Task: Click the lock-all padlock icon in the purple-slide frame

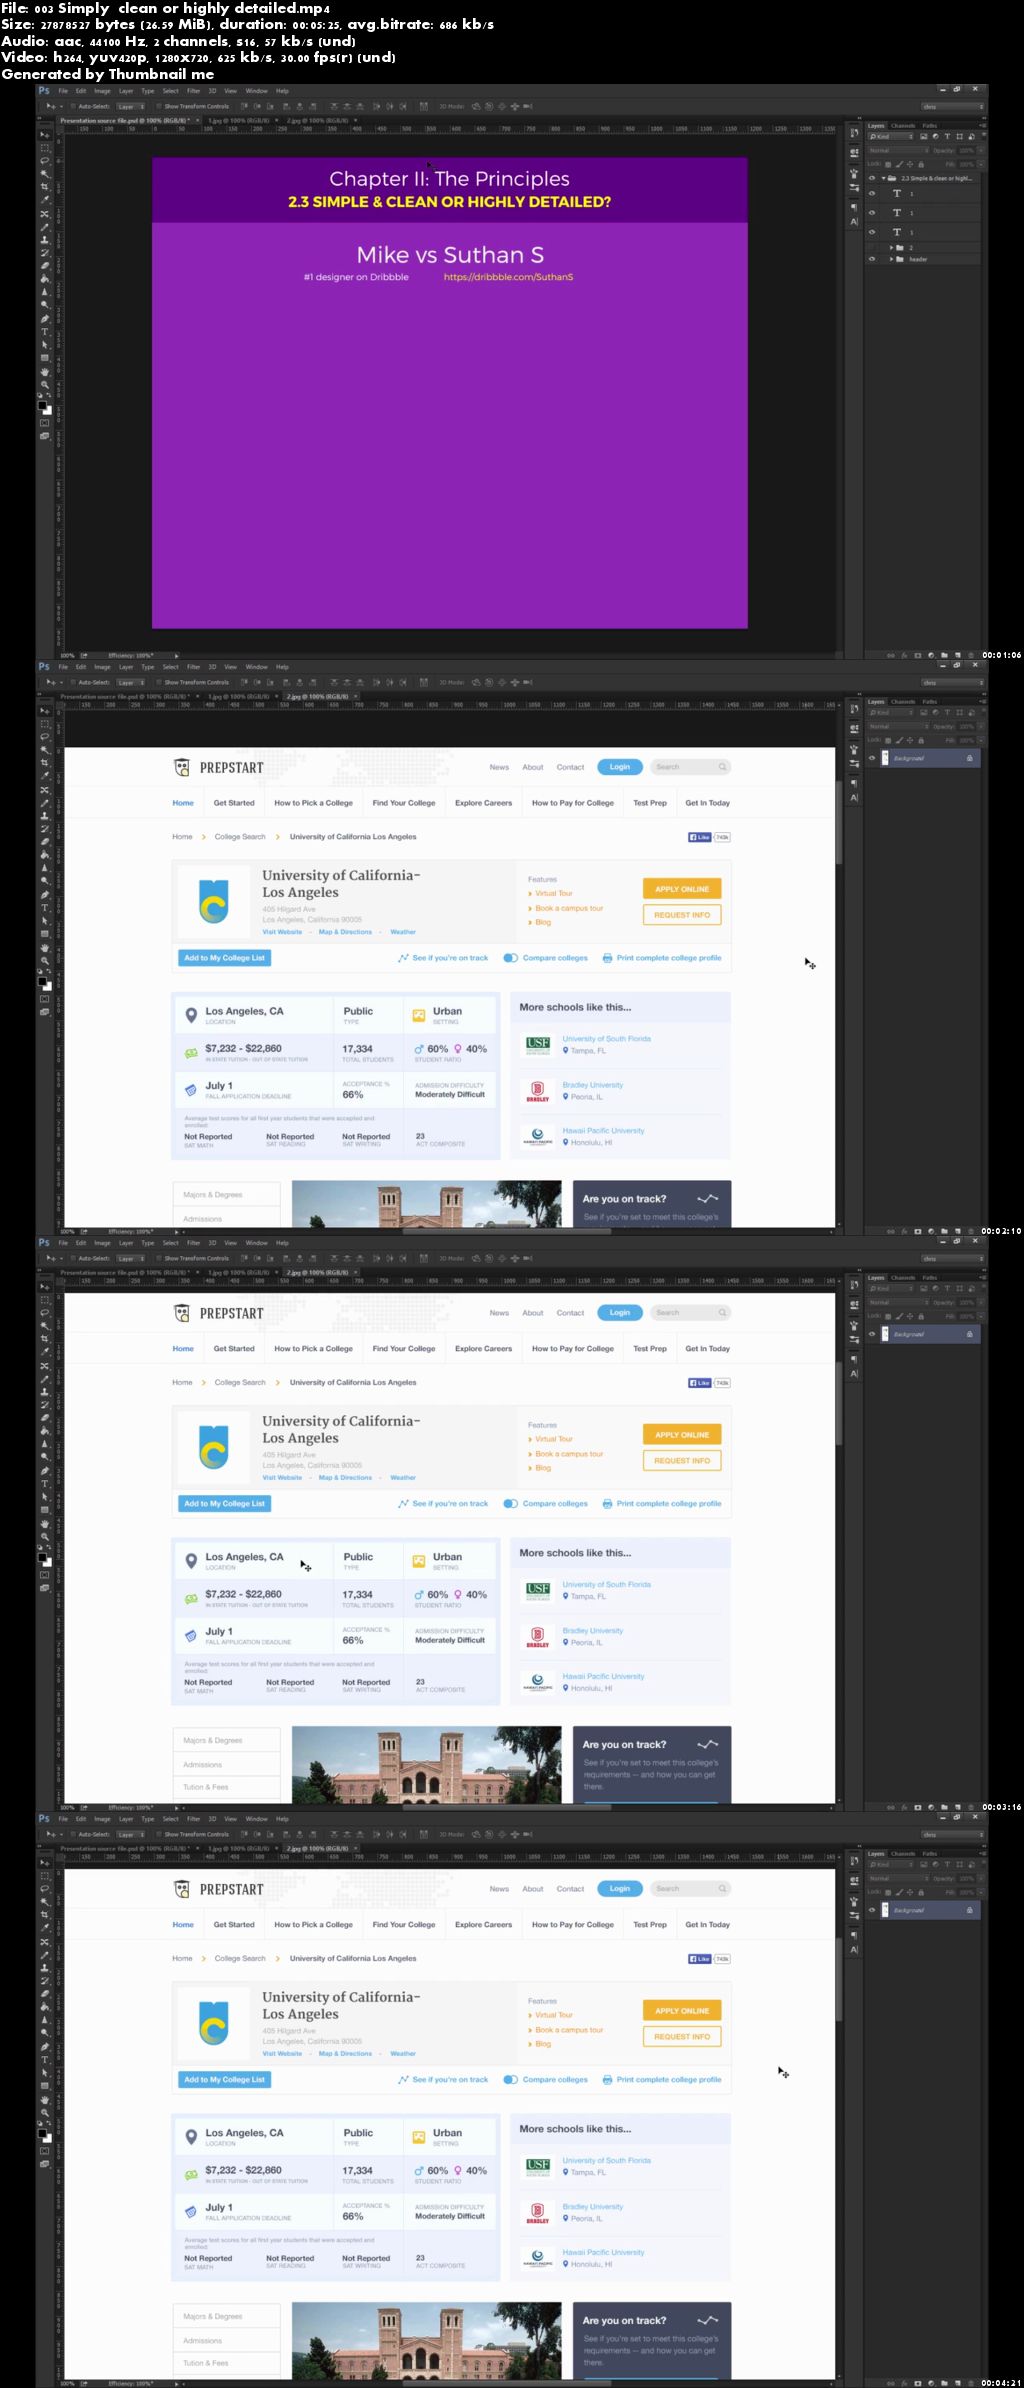Action: [921, 165]
